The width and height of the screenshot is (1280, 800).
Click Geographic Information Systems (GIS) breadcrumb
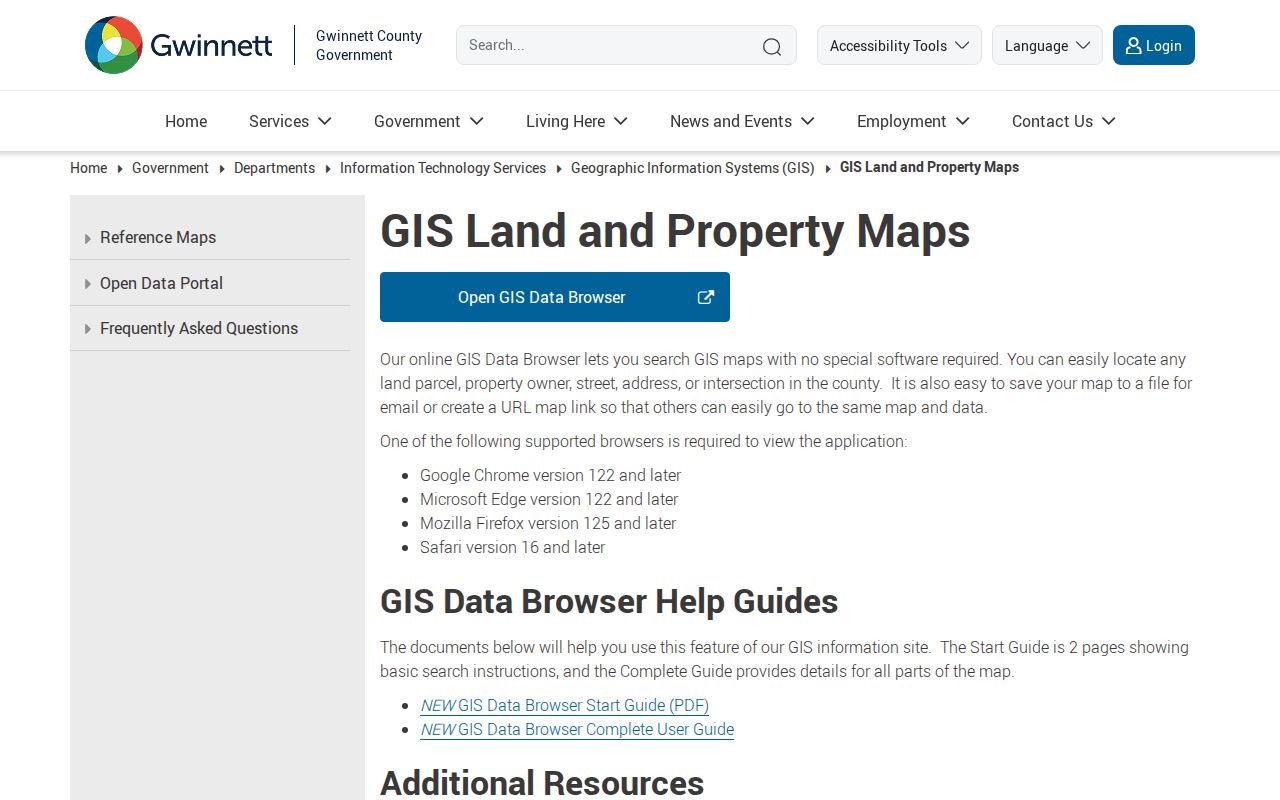pyautogui.click(x=693, y=168)
